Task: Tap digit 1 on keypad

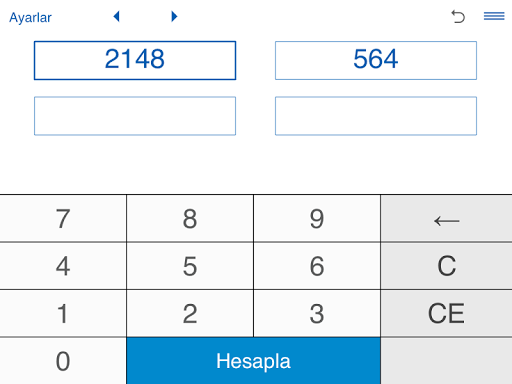Action: click(x=63, y=313)
